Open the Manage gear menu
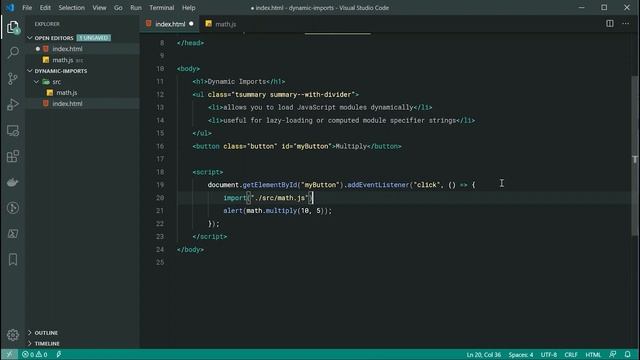 [13, 335]
